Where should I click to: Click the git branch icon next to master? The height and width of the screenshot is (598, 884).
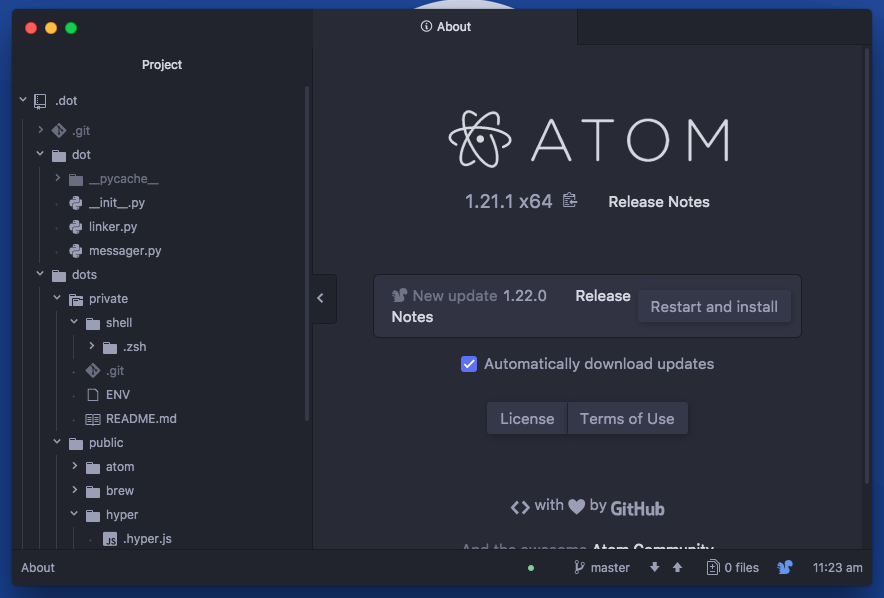pos(580,567)
